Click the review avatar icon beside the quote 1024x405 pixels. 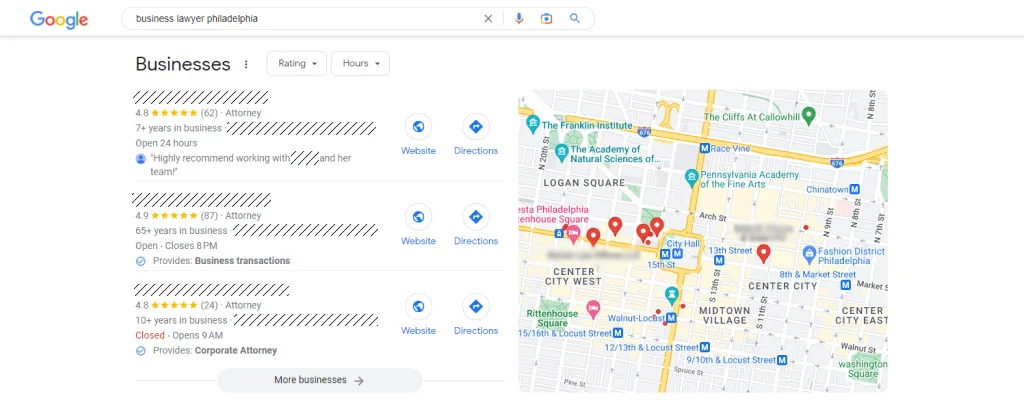(140, 159)
